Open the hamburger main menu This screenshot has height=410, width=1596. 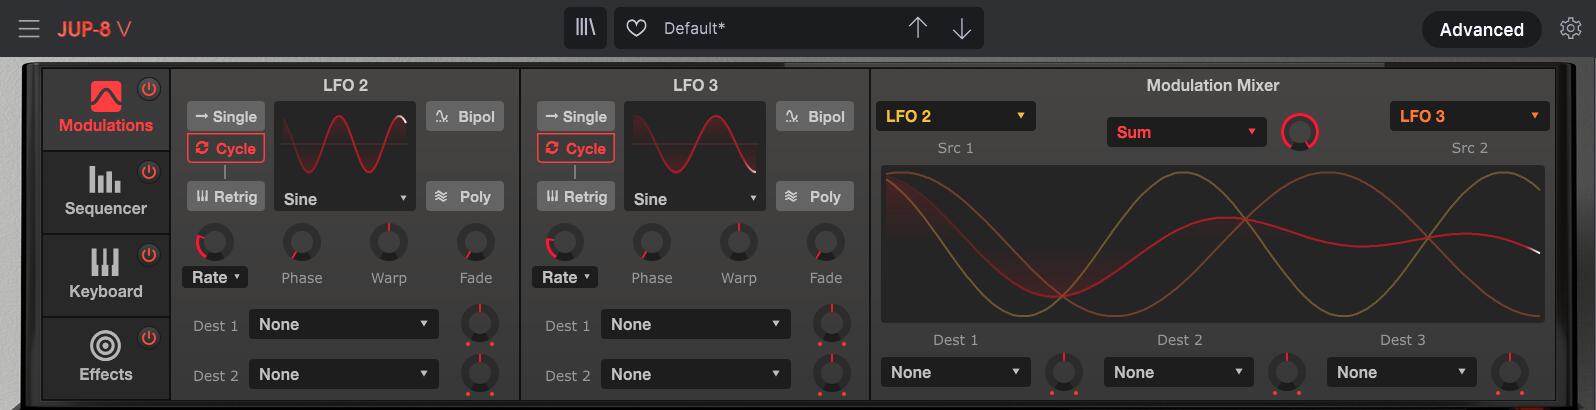(29, 29)
